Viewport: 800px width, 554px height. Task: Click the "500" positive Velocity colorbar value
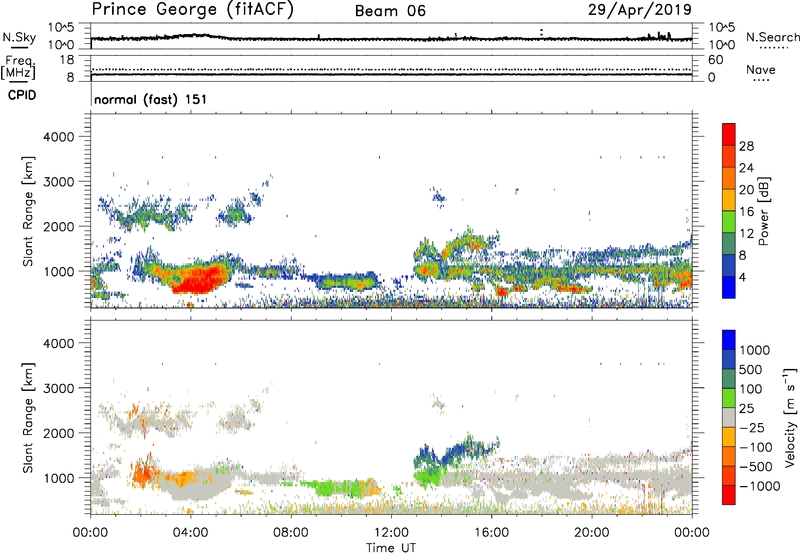pos(751,369)
